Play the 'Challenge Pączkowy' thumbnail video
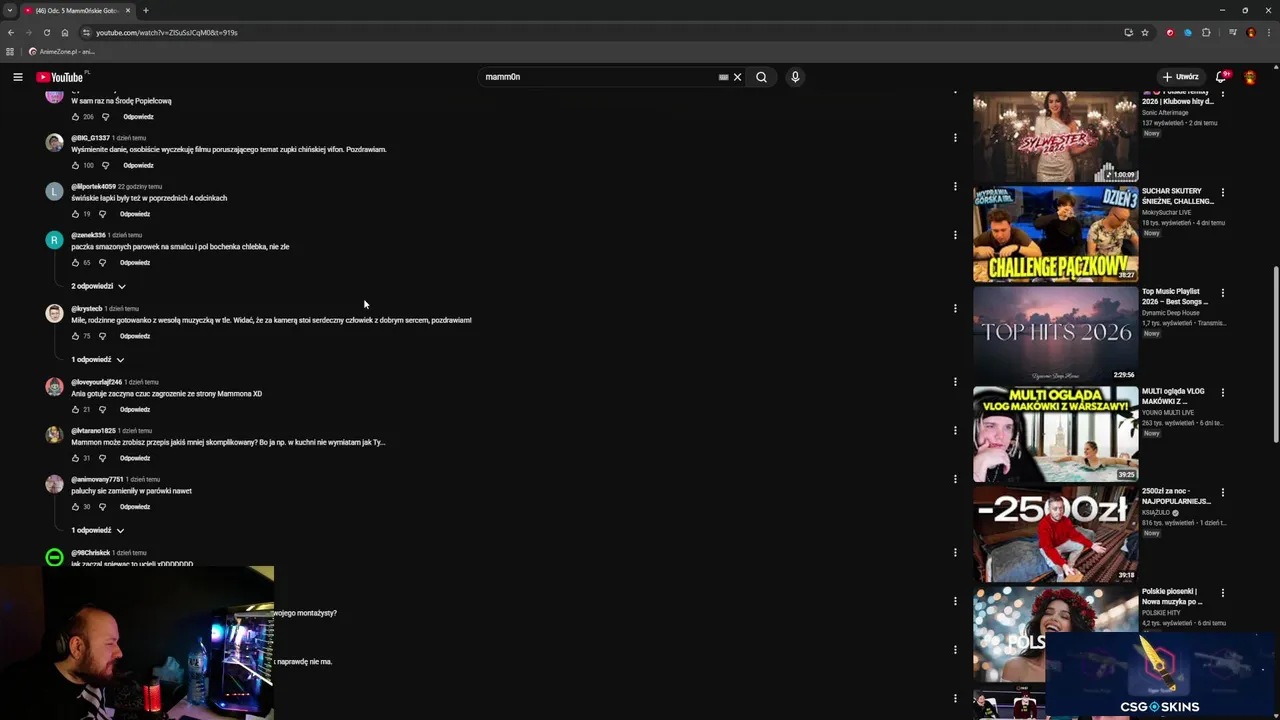1280x720 pixels. tap(1055, 234)
